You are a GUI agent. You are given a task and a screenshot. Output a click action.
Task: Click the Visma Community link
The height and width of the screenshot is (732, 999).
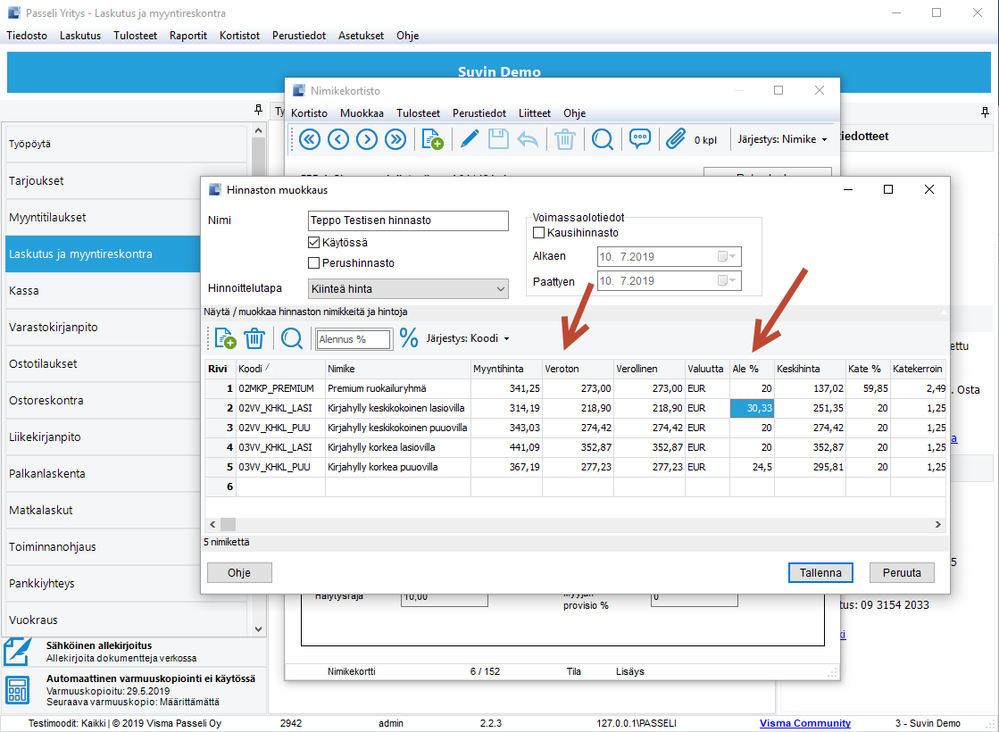[805, 723]
